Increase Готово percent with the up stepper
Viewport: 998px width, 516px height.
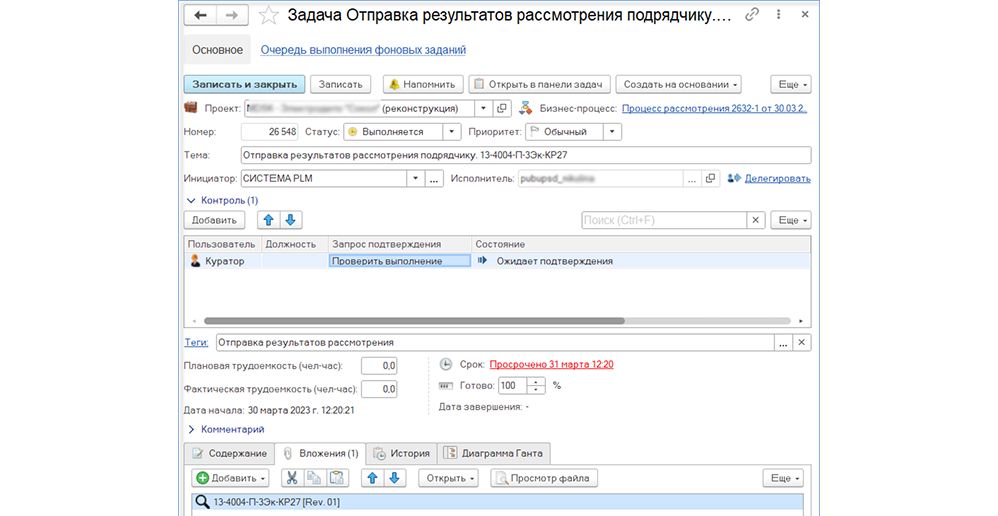[x=536, y=382]
